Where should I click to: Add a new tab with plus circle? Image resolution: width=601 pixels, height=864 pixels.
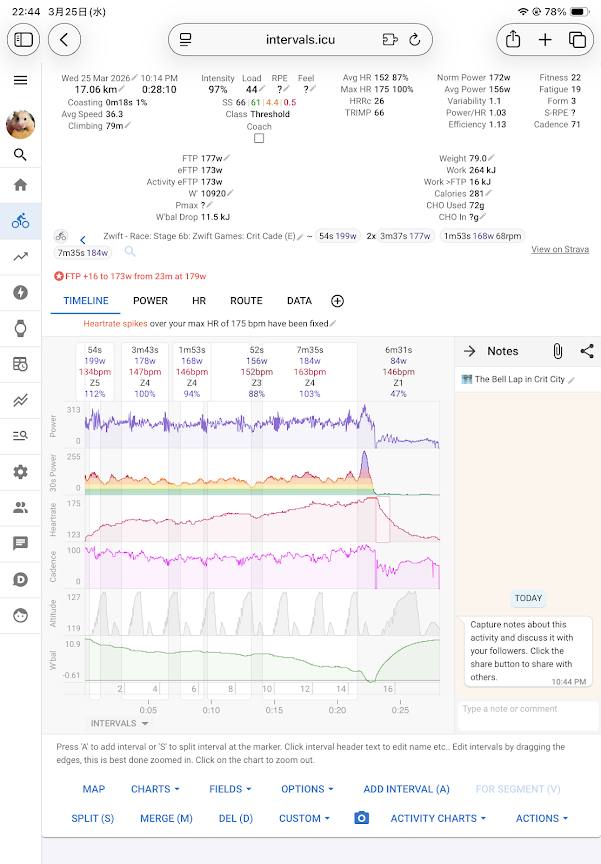tap(338, 301)
